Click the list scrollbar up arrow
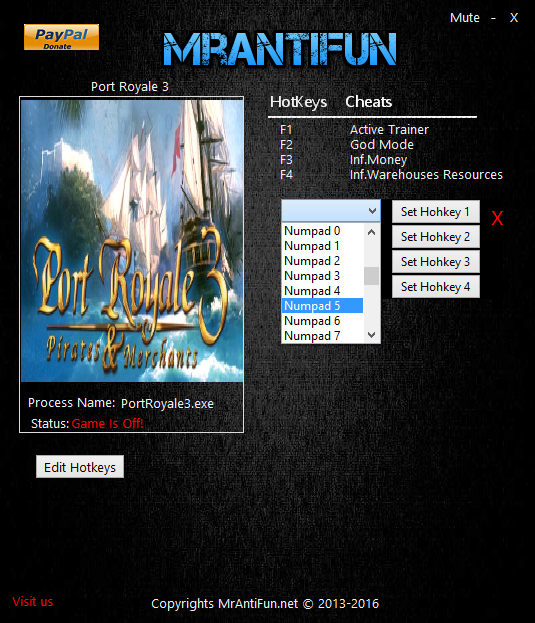The width and height of the screenshot is (535, 623). coord(371,232)
